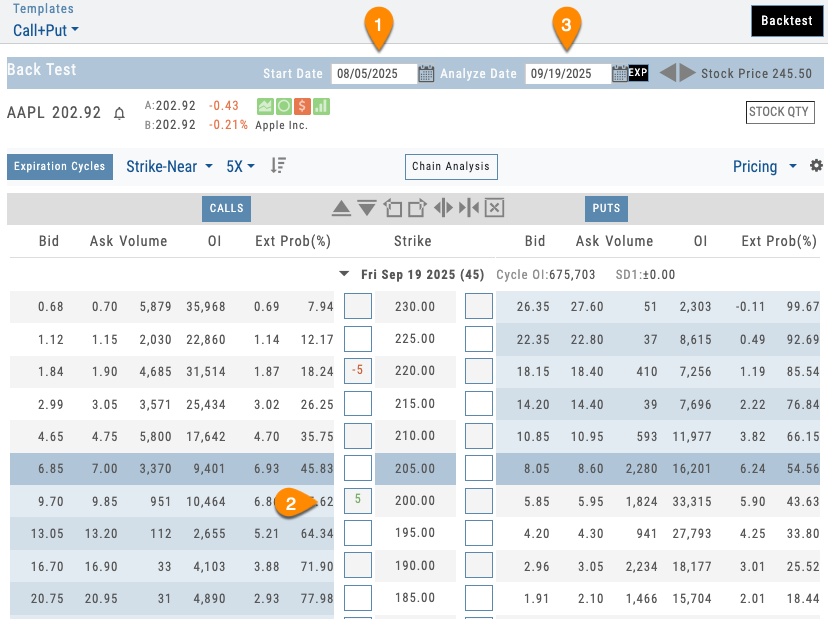Click the EXP expiration icon
Viewport: 828px width, 619px height.
click(x=638, y=73)
